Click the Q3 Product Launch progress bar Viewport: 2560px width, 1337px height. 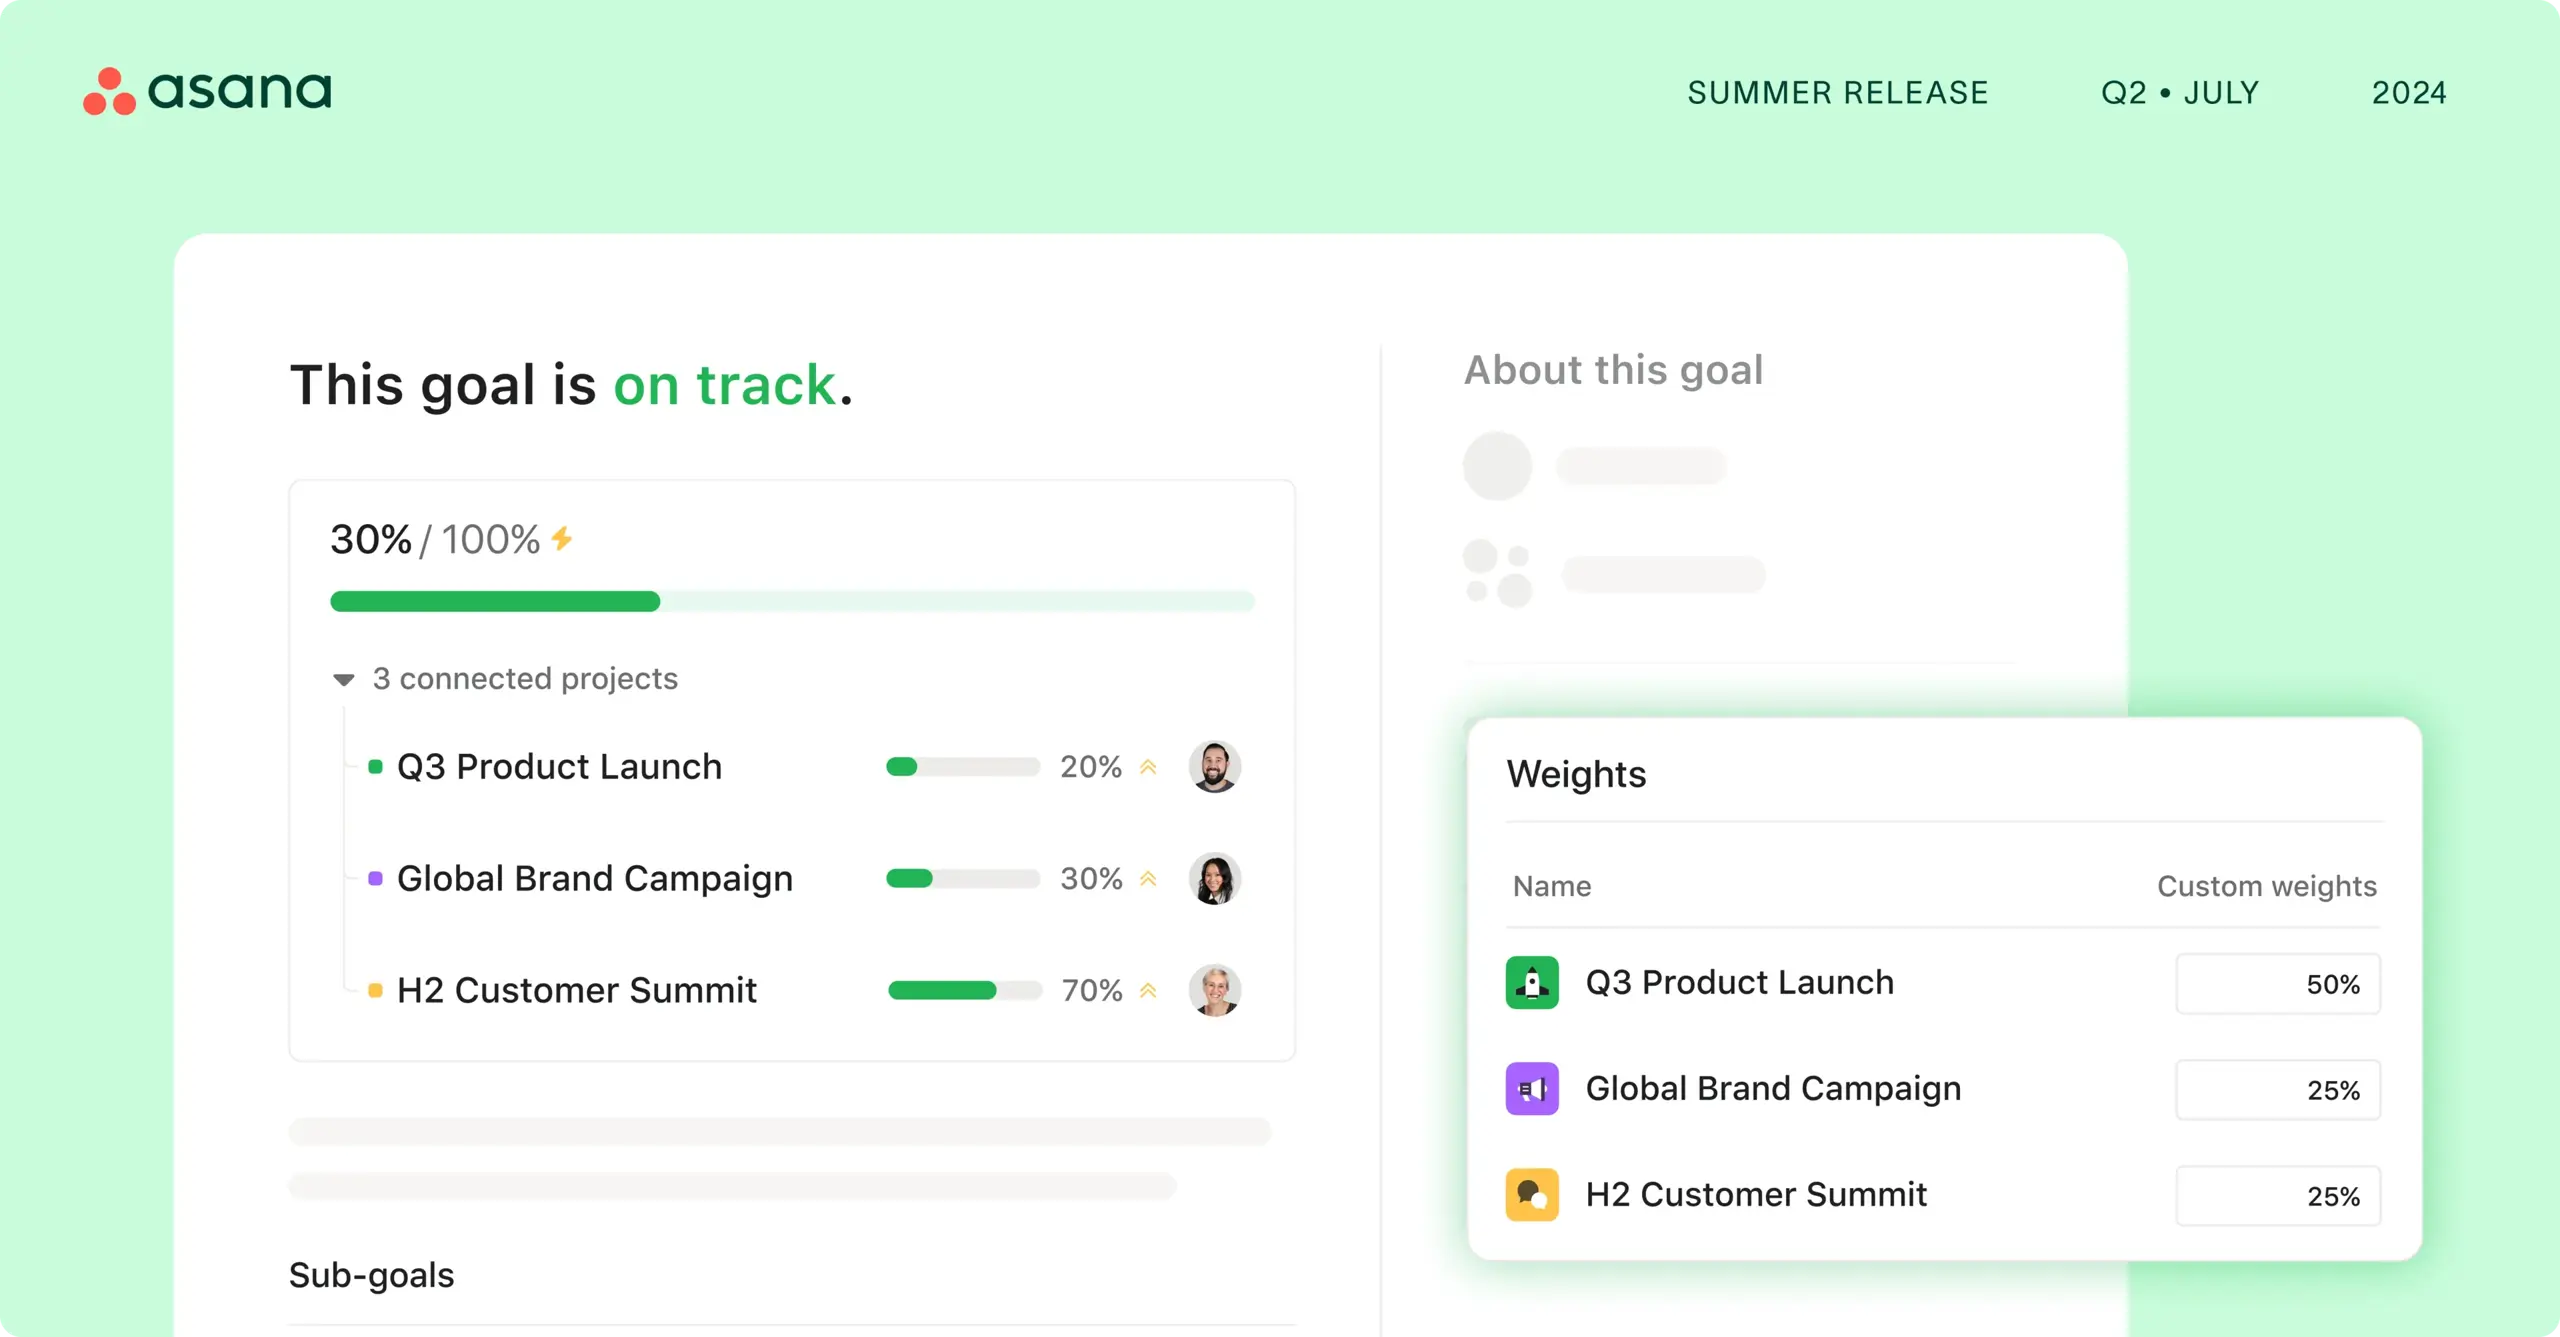click(963, 767)
